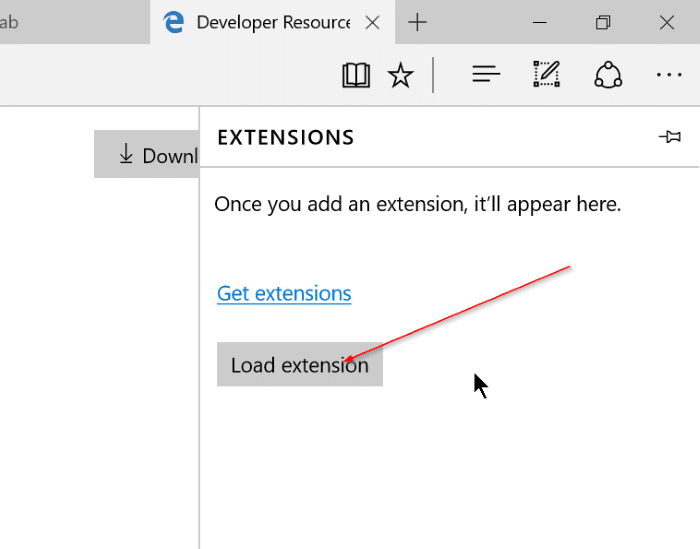Switch to the partially visible left tab
700x549 pixels.
(x=75, y=22)
